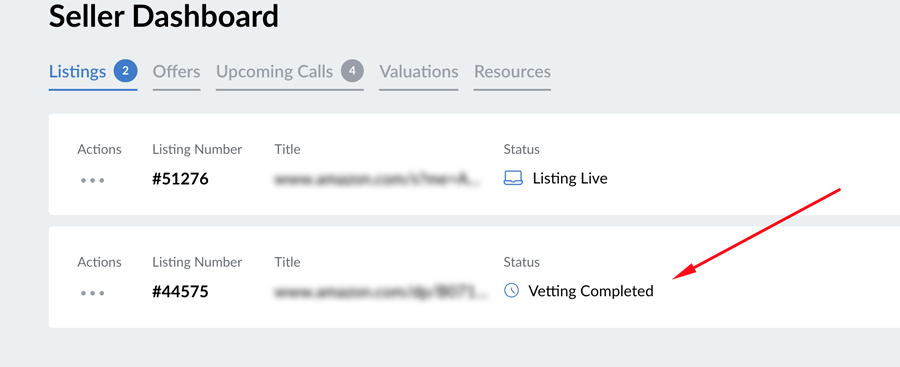Click the laptop icon beside Listing Live
This screenshot has width=900, height=367.
(x=513, y=179)
